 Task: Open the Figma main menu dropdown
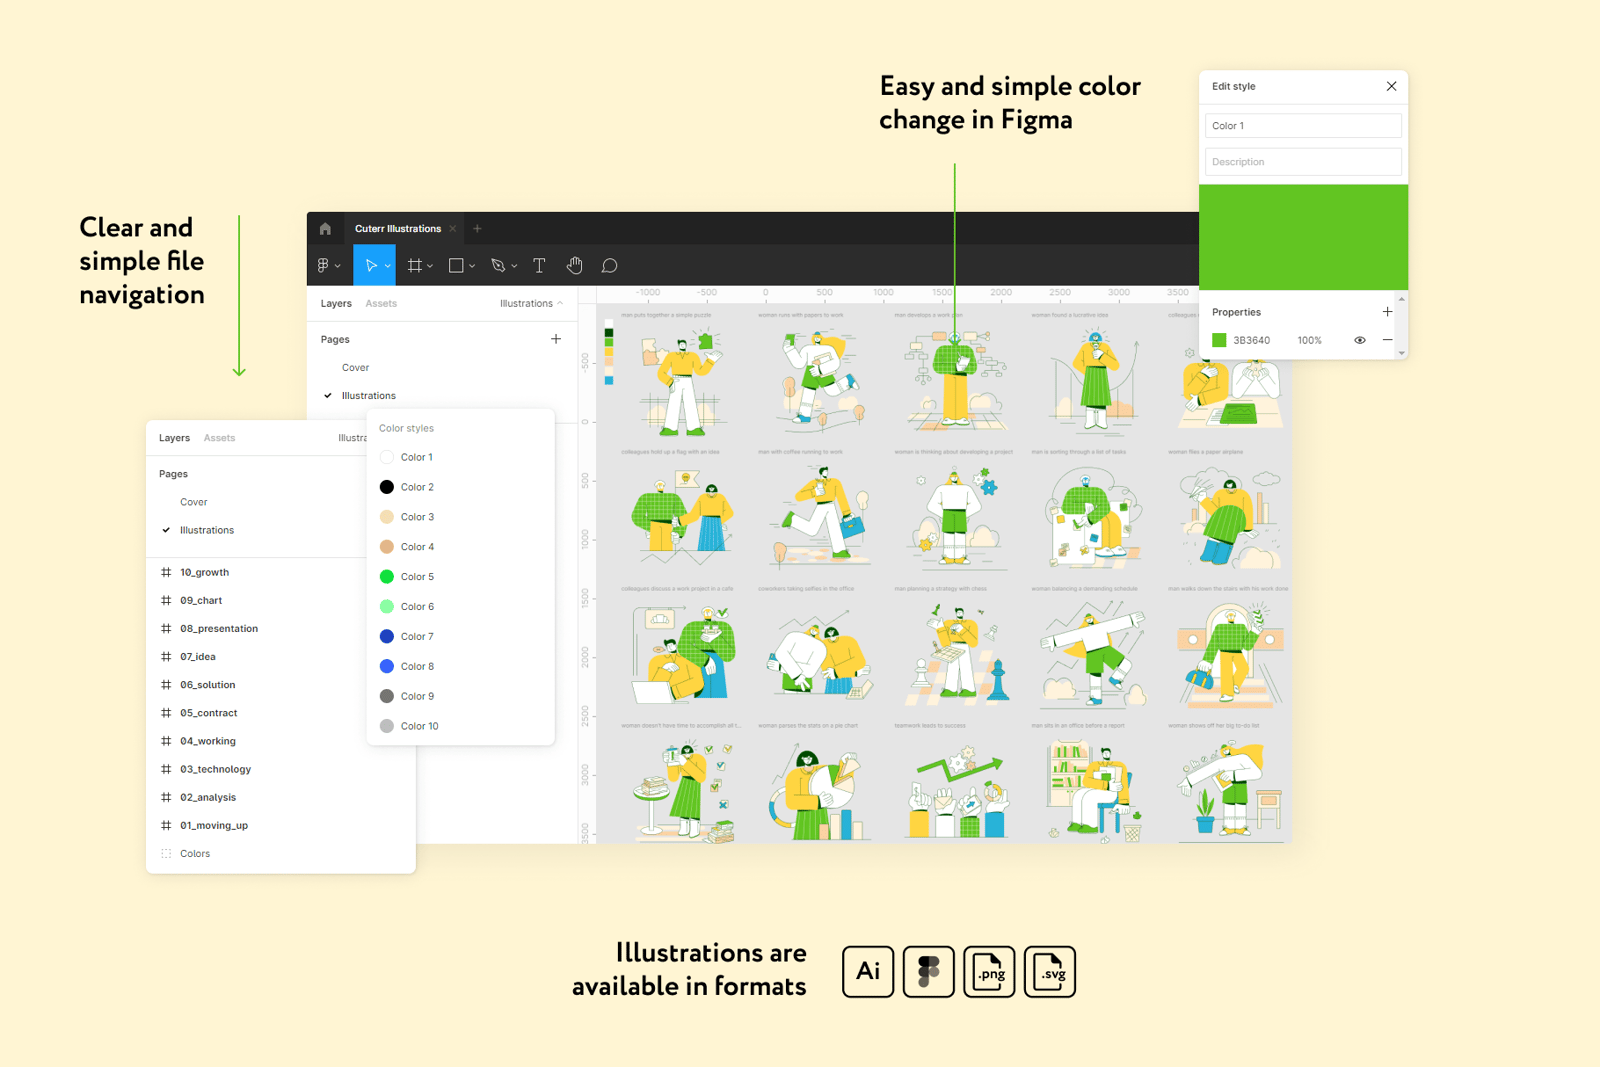pyautogui.click(x=328, y=266)
